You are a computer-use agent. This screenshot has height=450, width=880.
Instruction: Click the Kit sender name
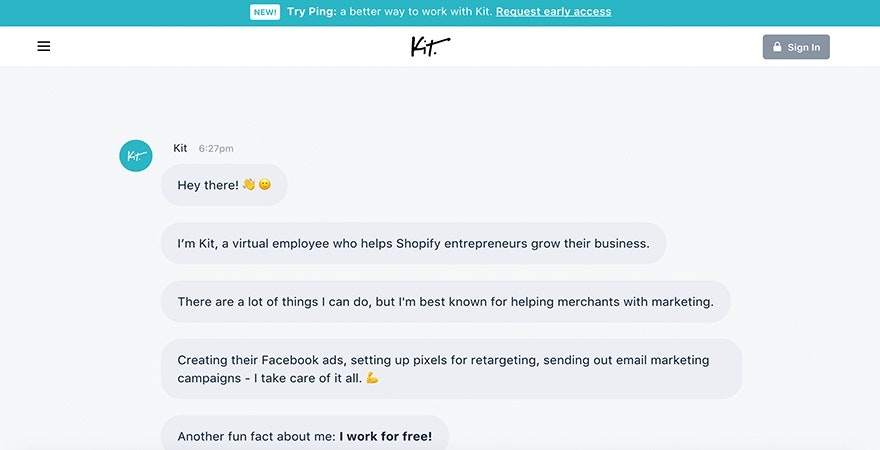180,148
